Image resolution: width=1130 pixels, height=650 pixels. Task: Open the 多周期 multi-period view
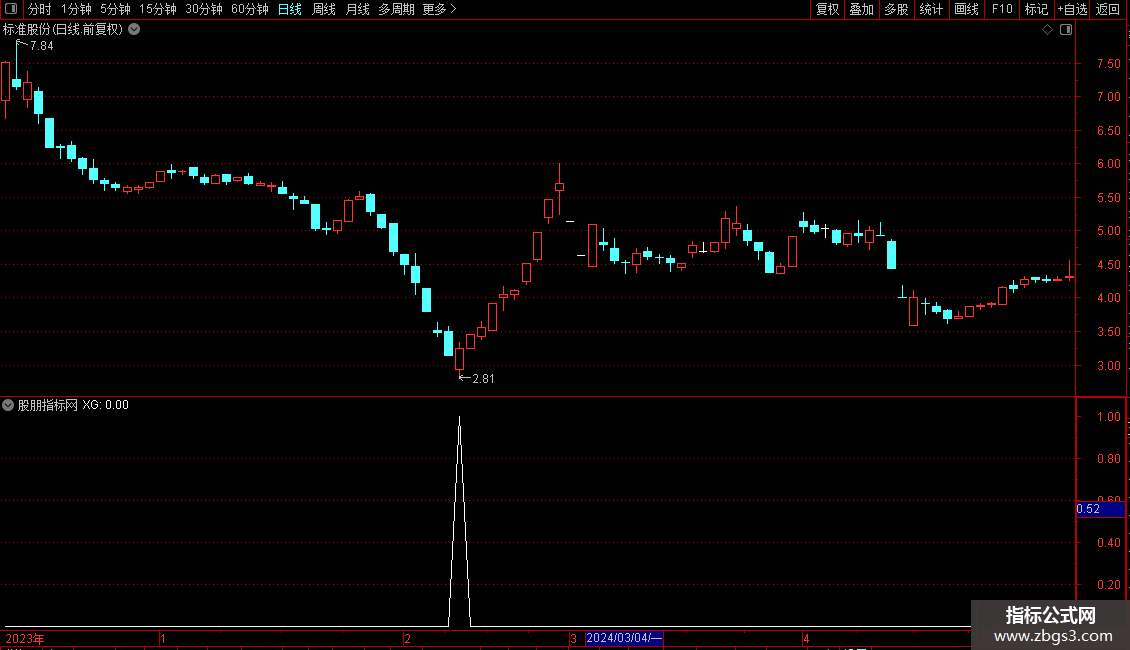click(396, 9)
